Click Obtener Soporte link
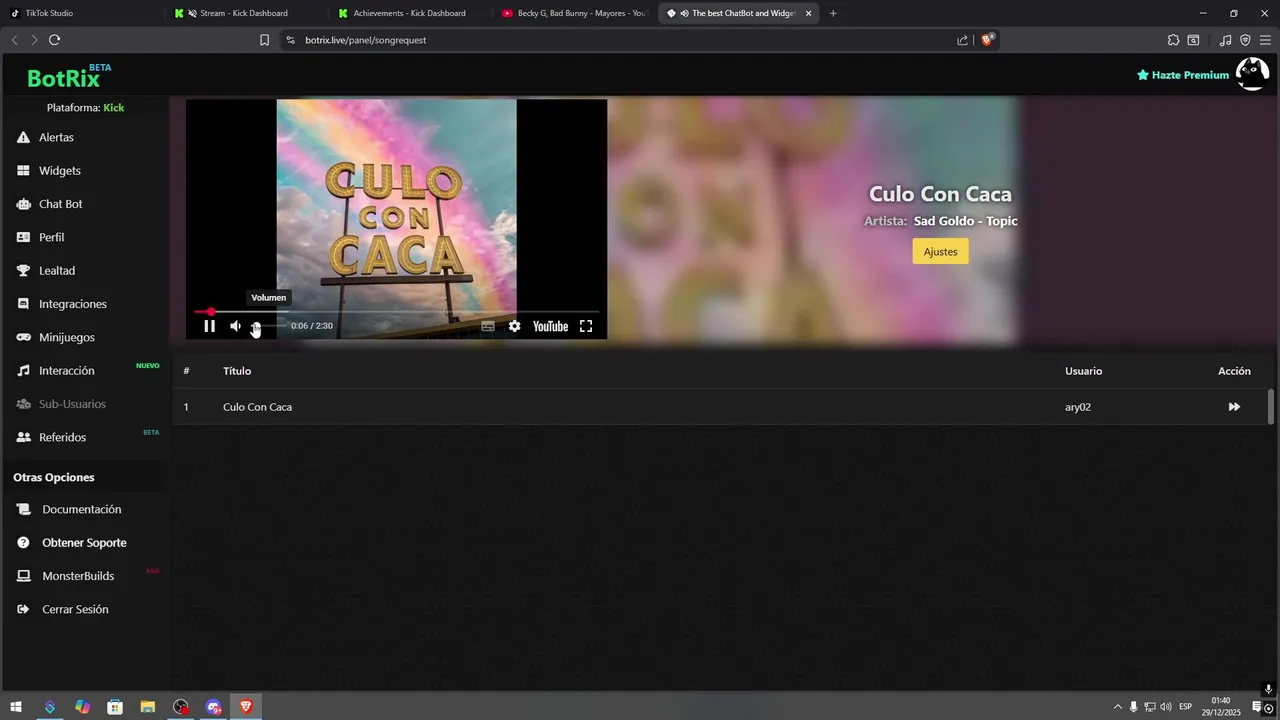Screen dimensions: 1280x720 [x=84, y=543]
